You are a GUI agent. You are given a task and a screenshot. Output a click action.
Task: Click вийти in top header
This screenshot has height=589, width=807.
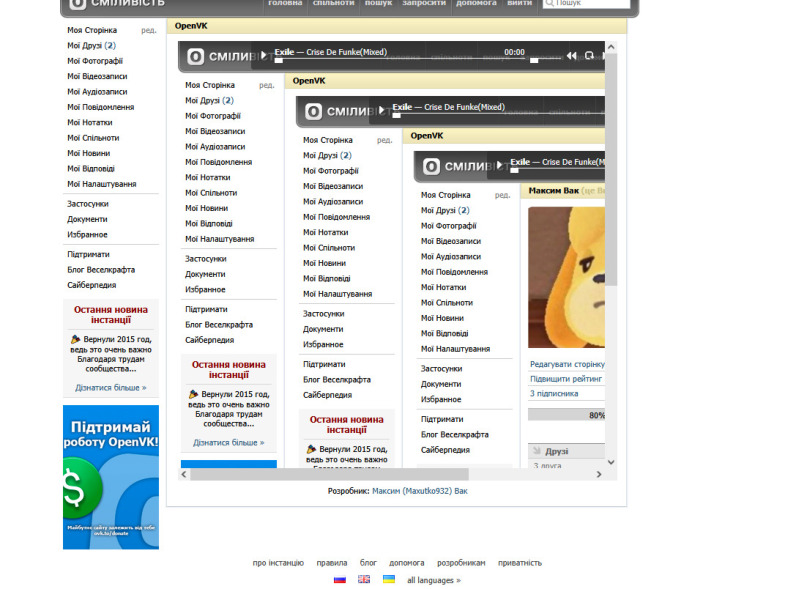[x=520, y=3]
